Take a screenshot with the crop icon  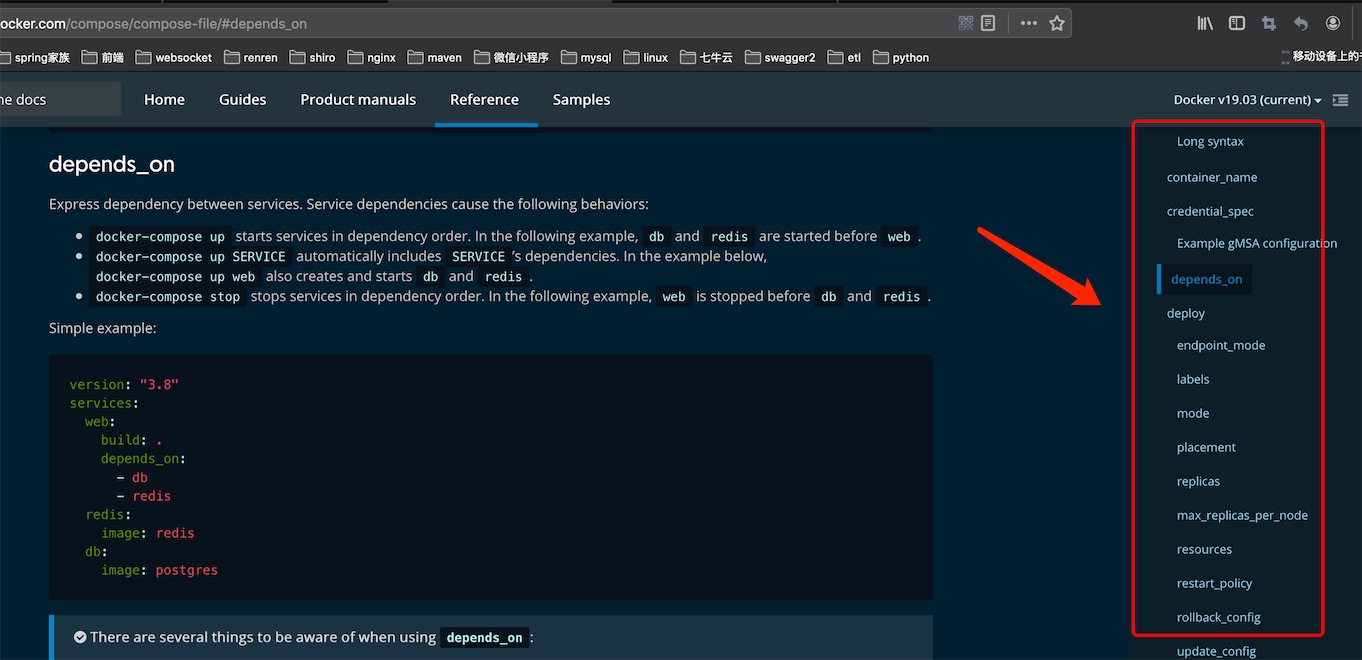(1269, 23)
